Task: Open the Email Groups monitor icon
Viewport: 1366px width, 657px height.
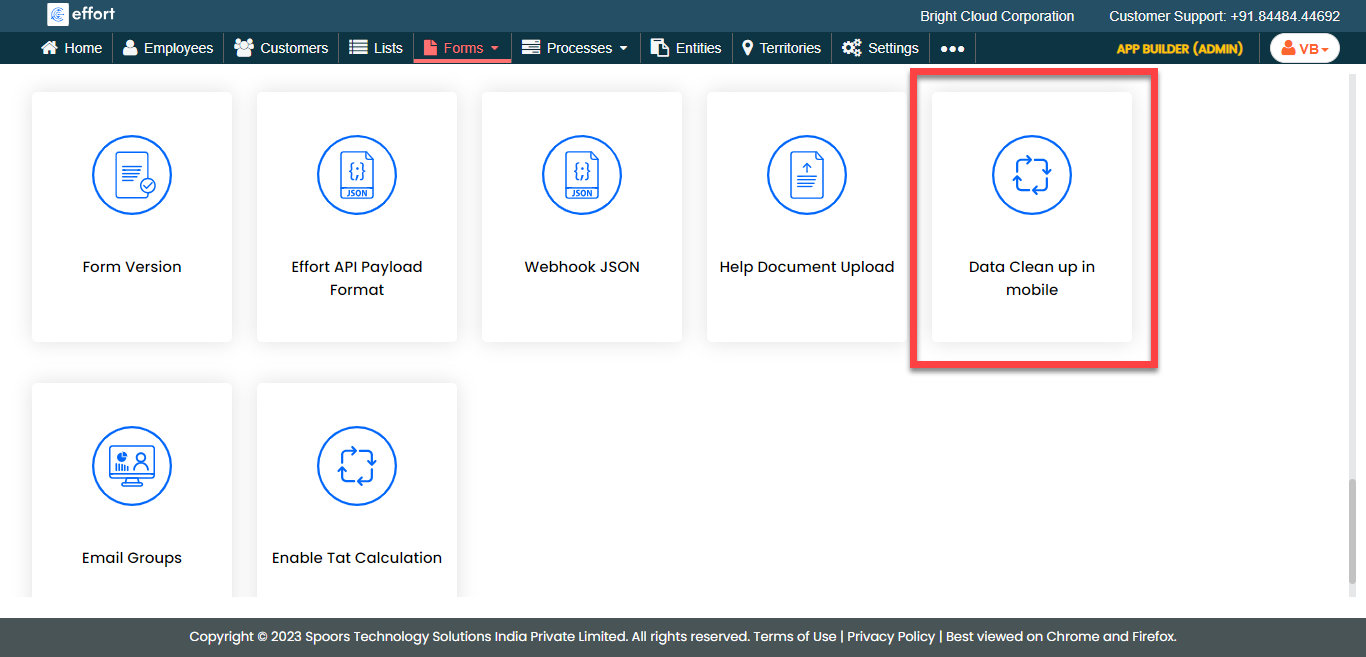Action: [132, 467]
